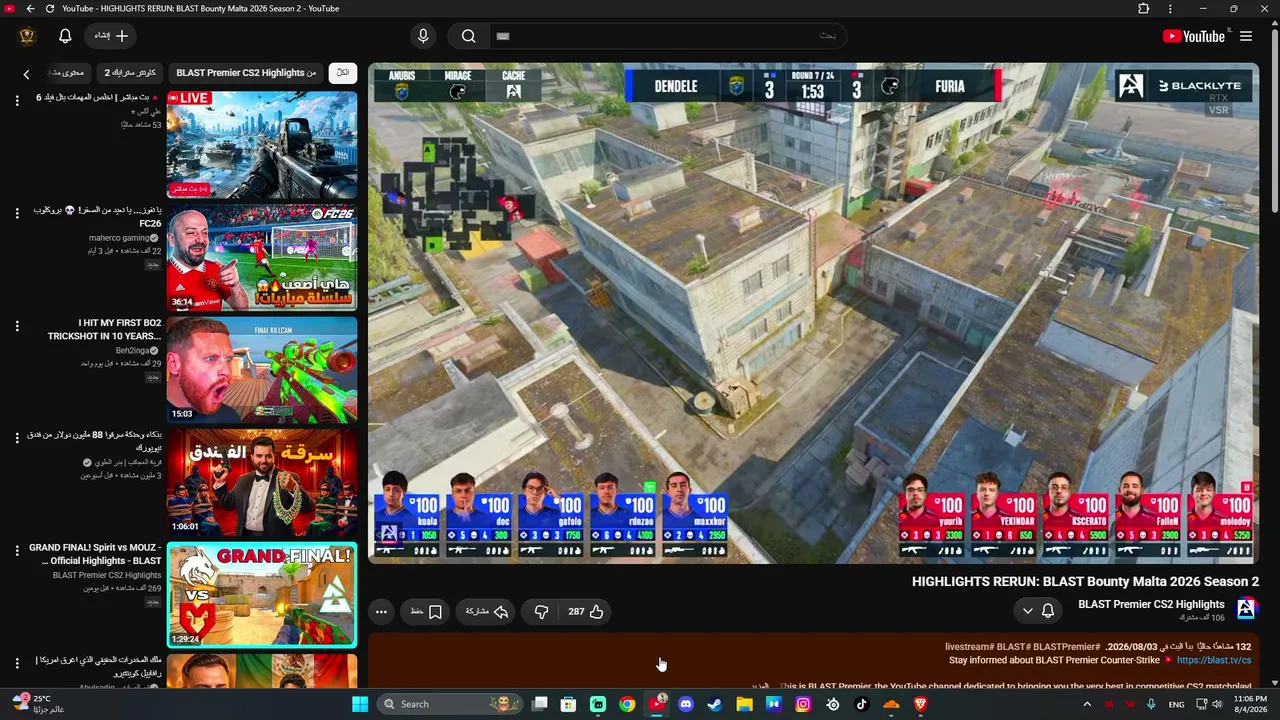Open the notifications bell in the header
Viewport: 1280px width, 720px height.
65,36
